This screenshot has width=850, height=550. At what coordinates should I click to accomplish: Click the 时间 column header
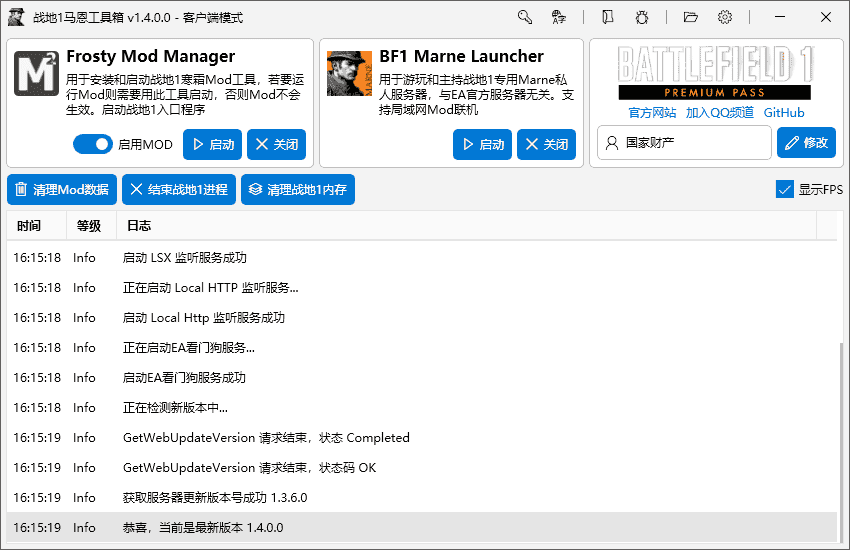[36, 225]
